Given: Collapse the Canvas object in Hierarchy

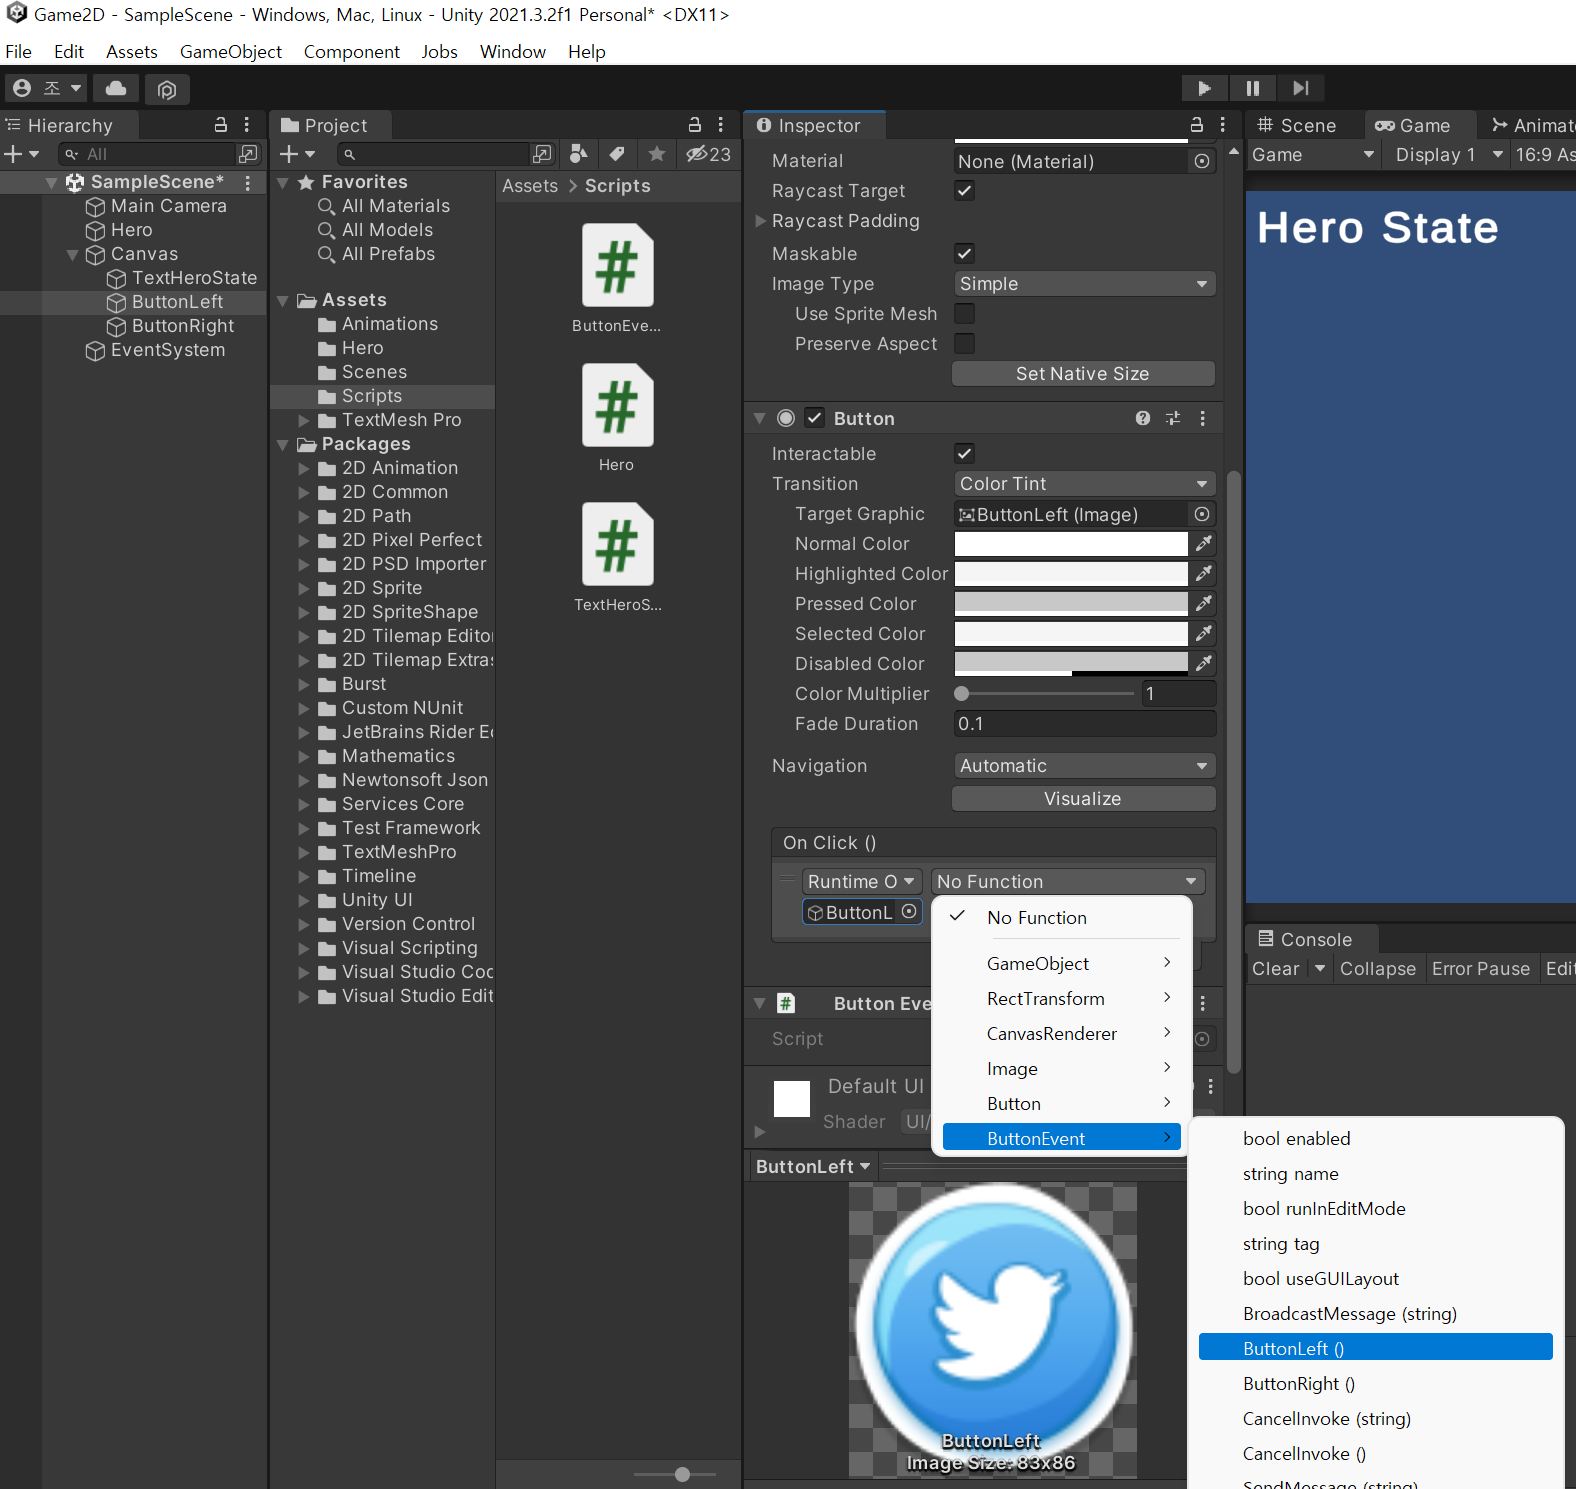Looking at the screenshot, I should point(72,254).
